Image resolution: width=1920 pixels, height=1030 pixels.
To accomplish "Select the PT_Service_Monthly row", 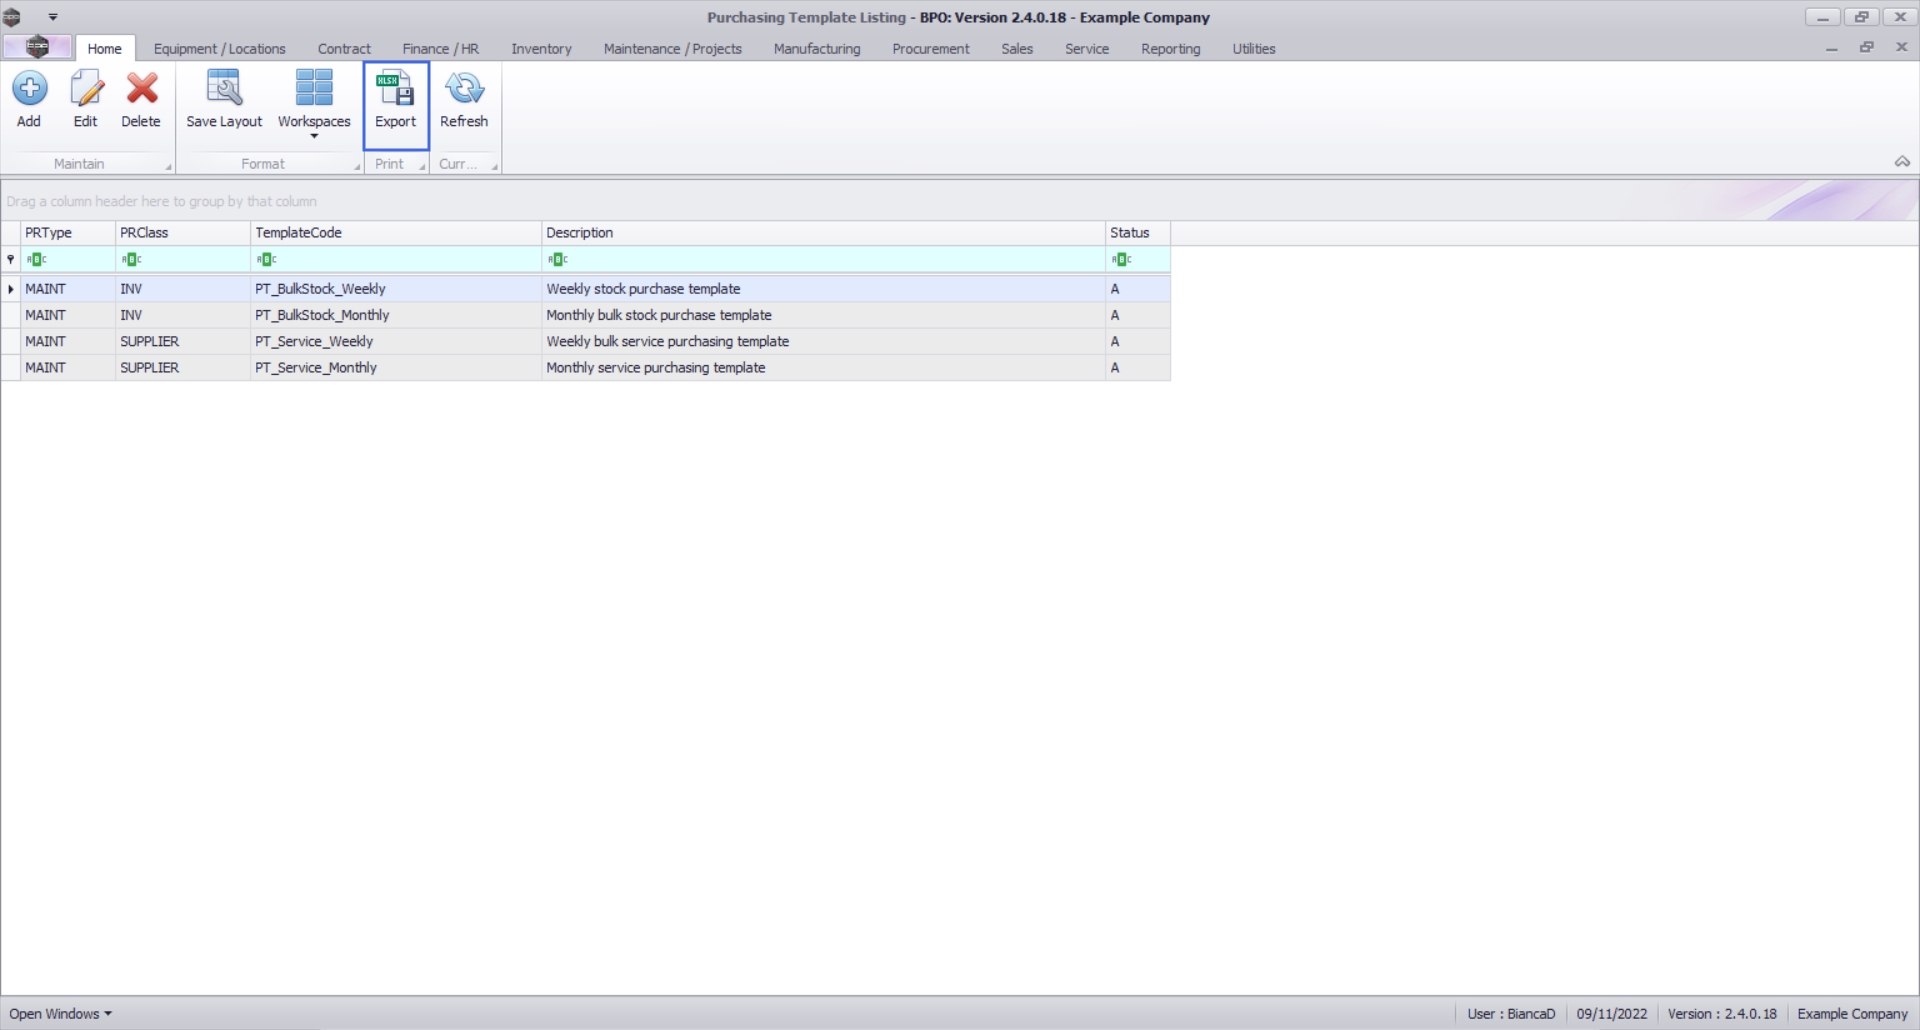I will tap(586, 368).
